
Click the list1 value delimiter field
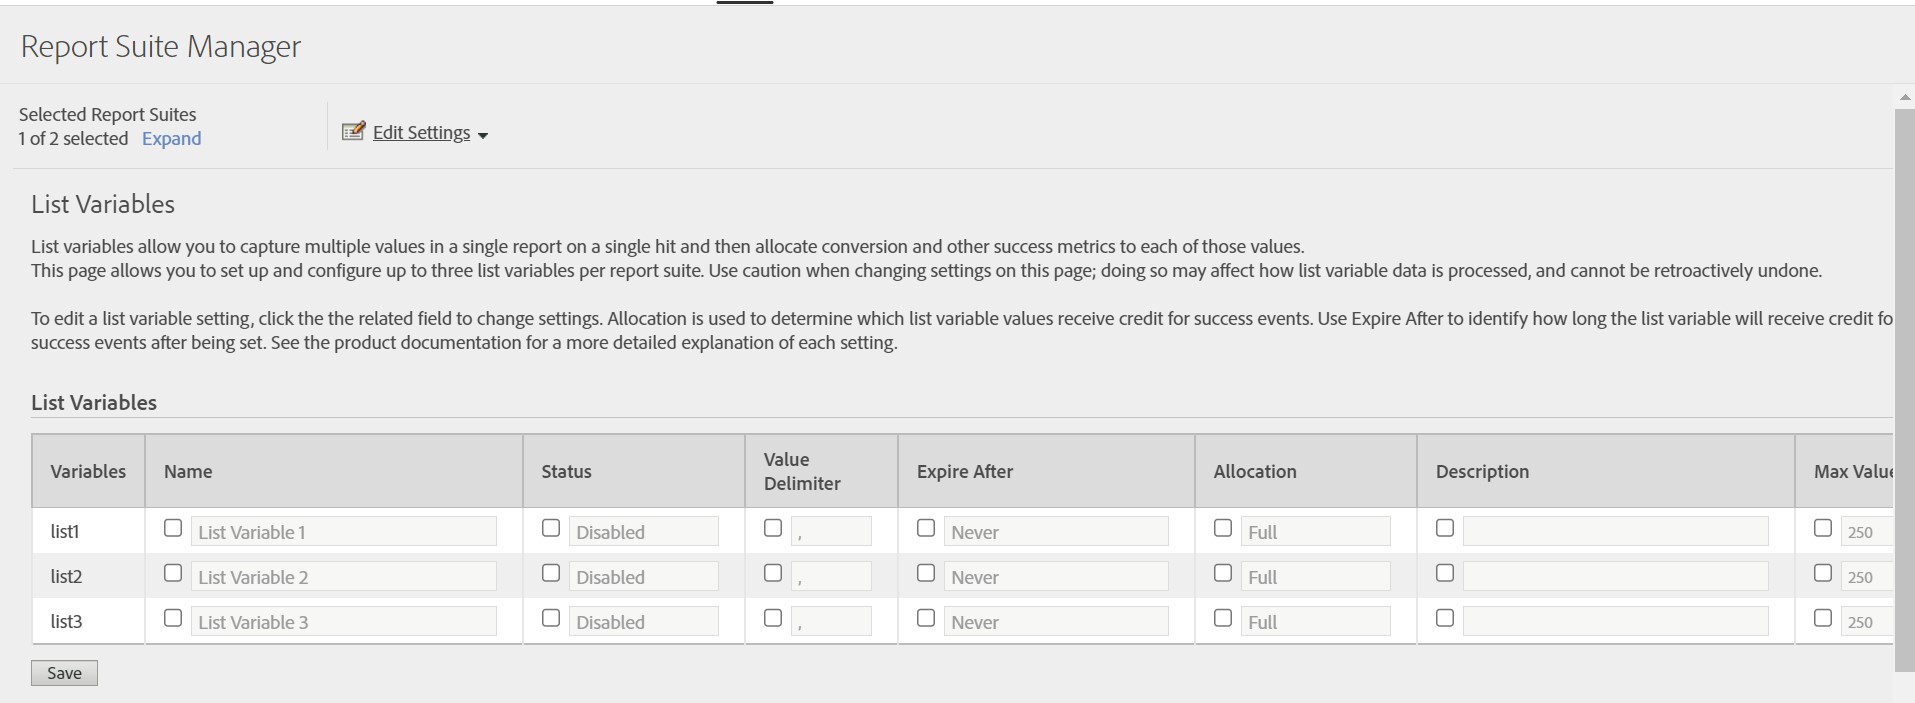(x=831, y=532)
